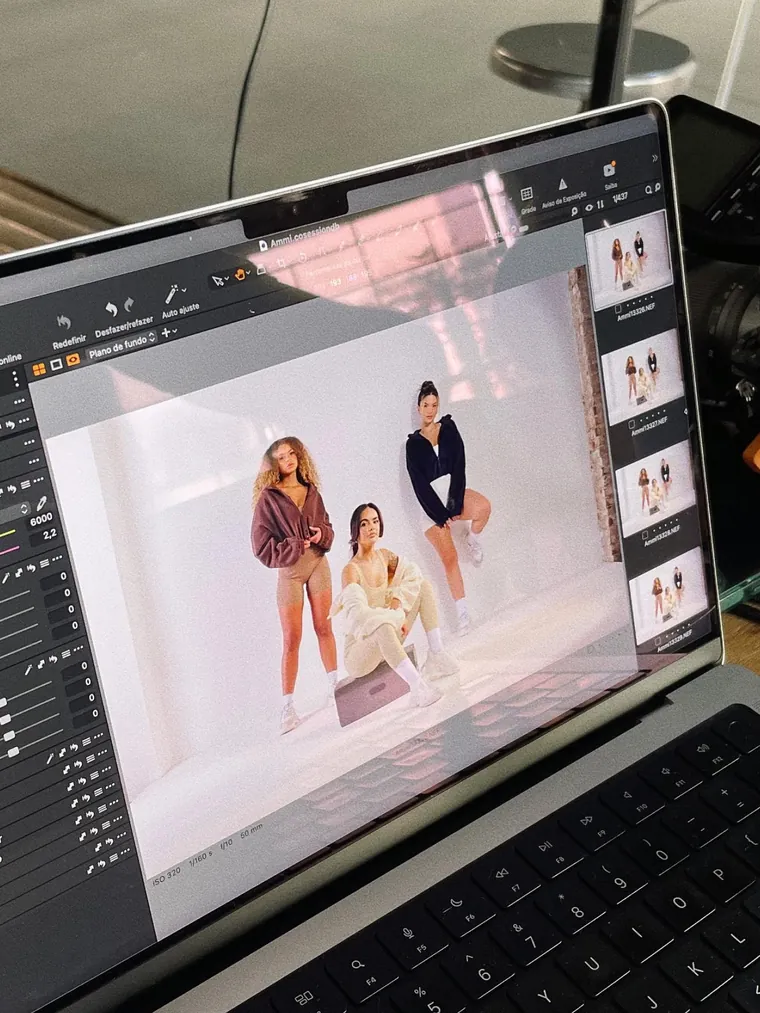Click the 50 mm focal length readout

[251, 833]
